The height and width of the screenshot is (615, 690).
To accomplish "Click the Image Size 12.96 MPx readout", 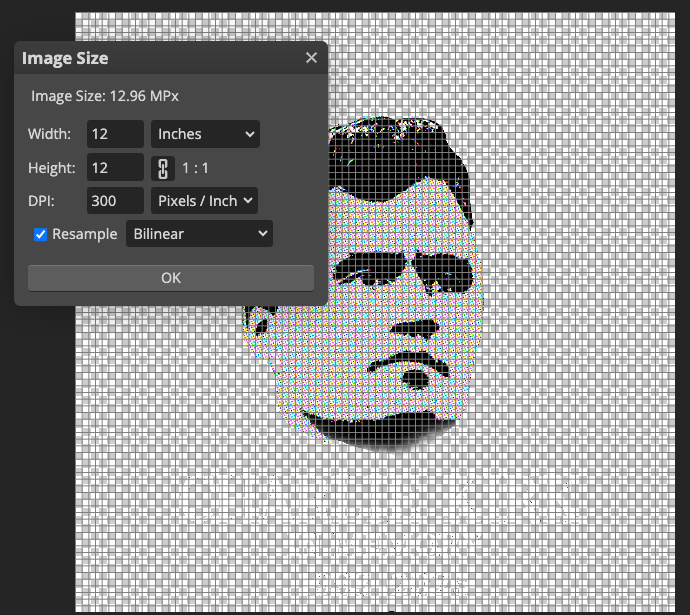I will [105, 96].
